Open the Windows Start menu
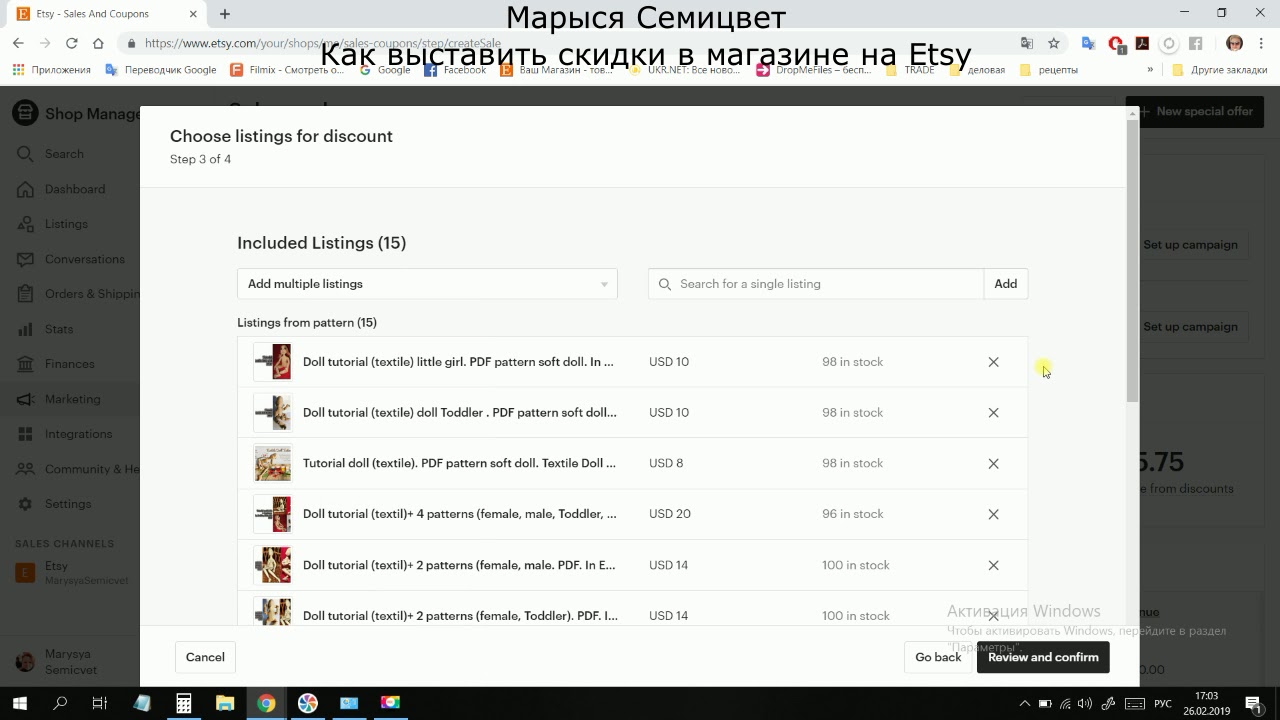1280x720 pixels. (19, 703)
